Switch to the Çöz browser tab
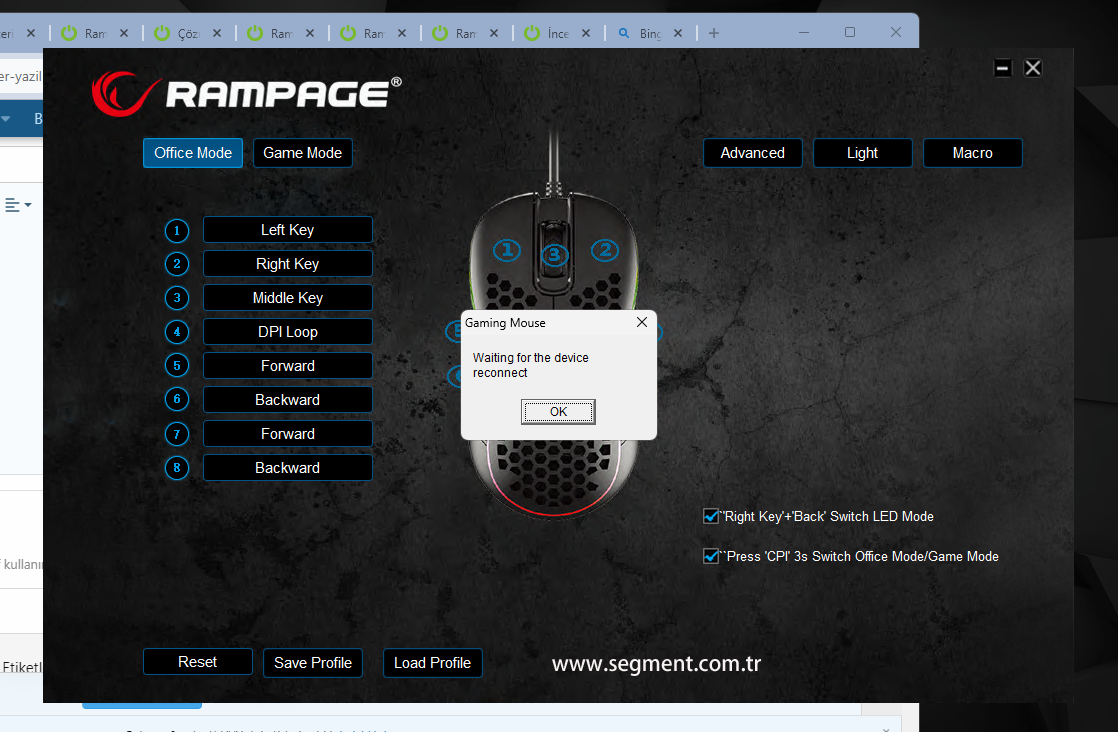The height and width of the screenshot is (732, 1118). pyautogui.click(x=187, y=33)
